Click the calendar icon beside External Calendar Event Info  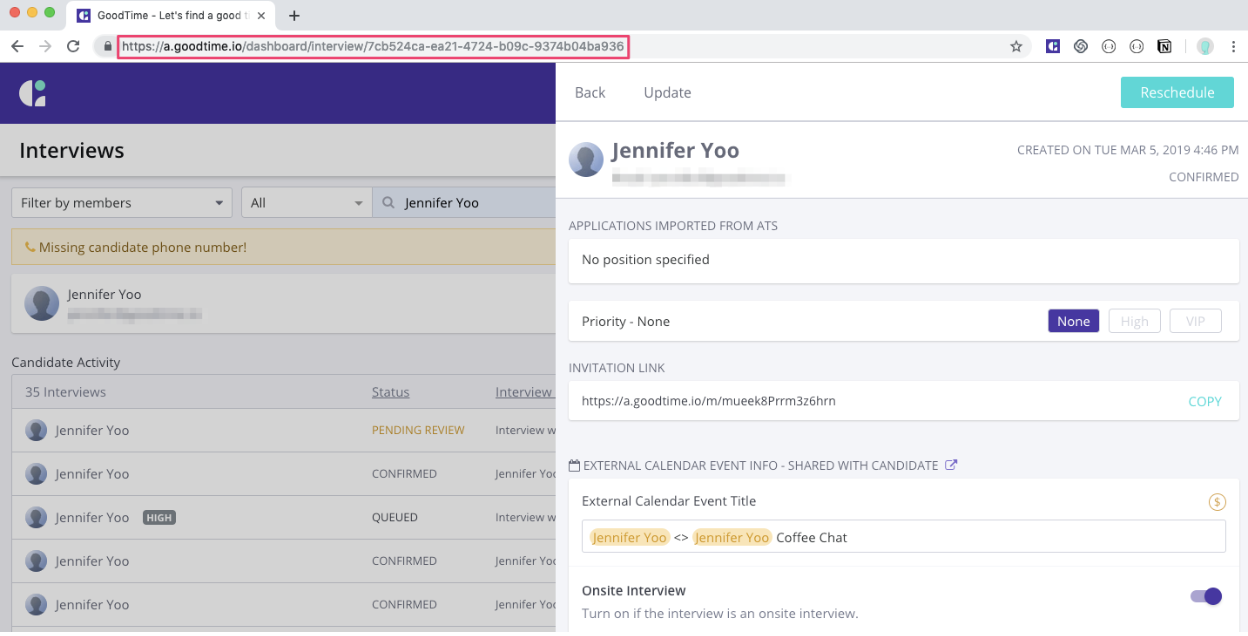pos(574,465)
